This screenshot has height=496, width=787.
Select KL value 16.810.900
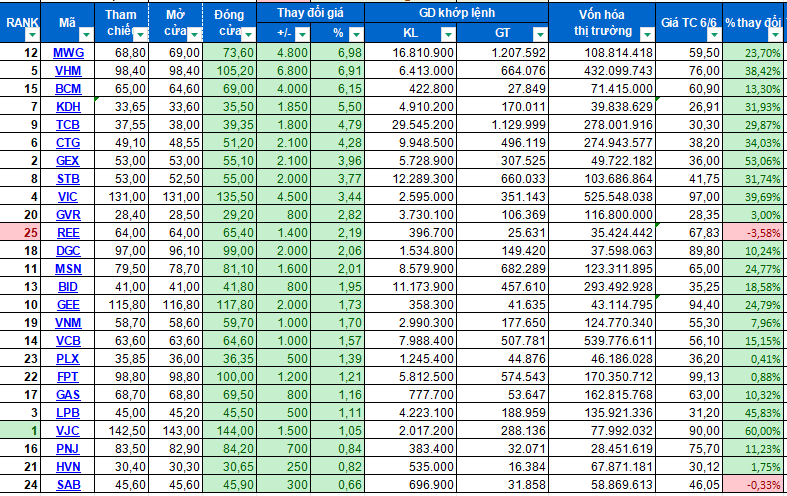coord(411,53)
